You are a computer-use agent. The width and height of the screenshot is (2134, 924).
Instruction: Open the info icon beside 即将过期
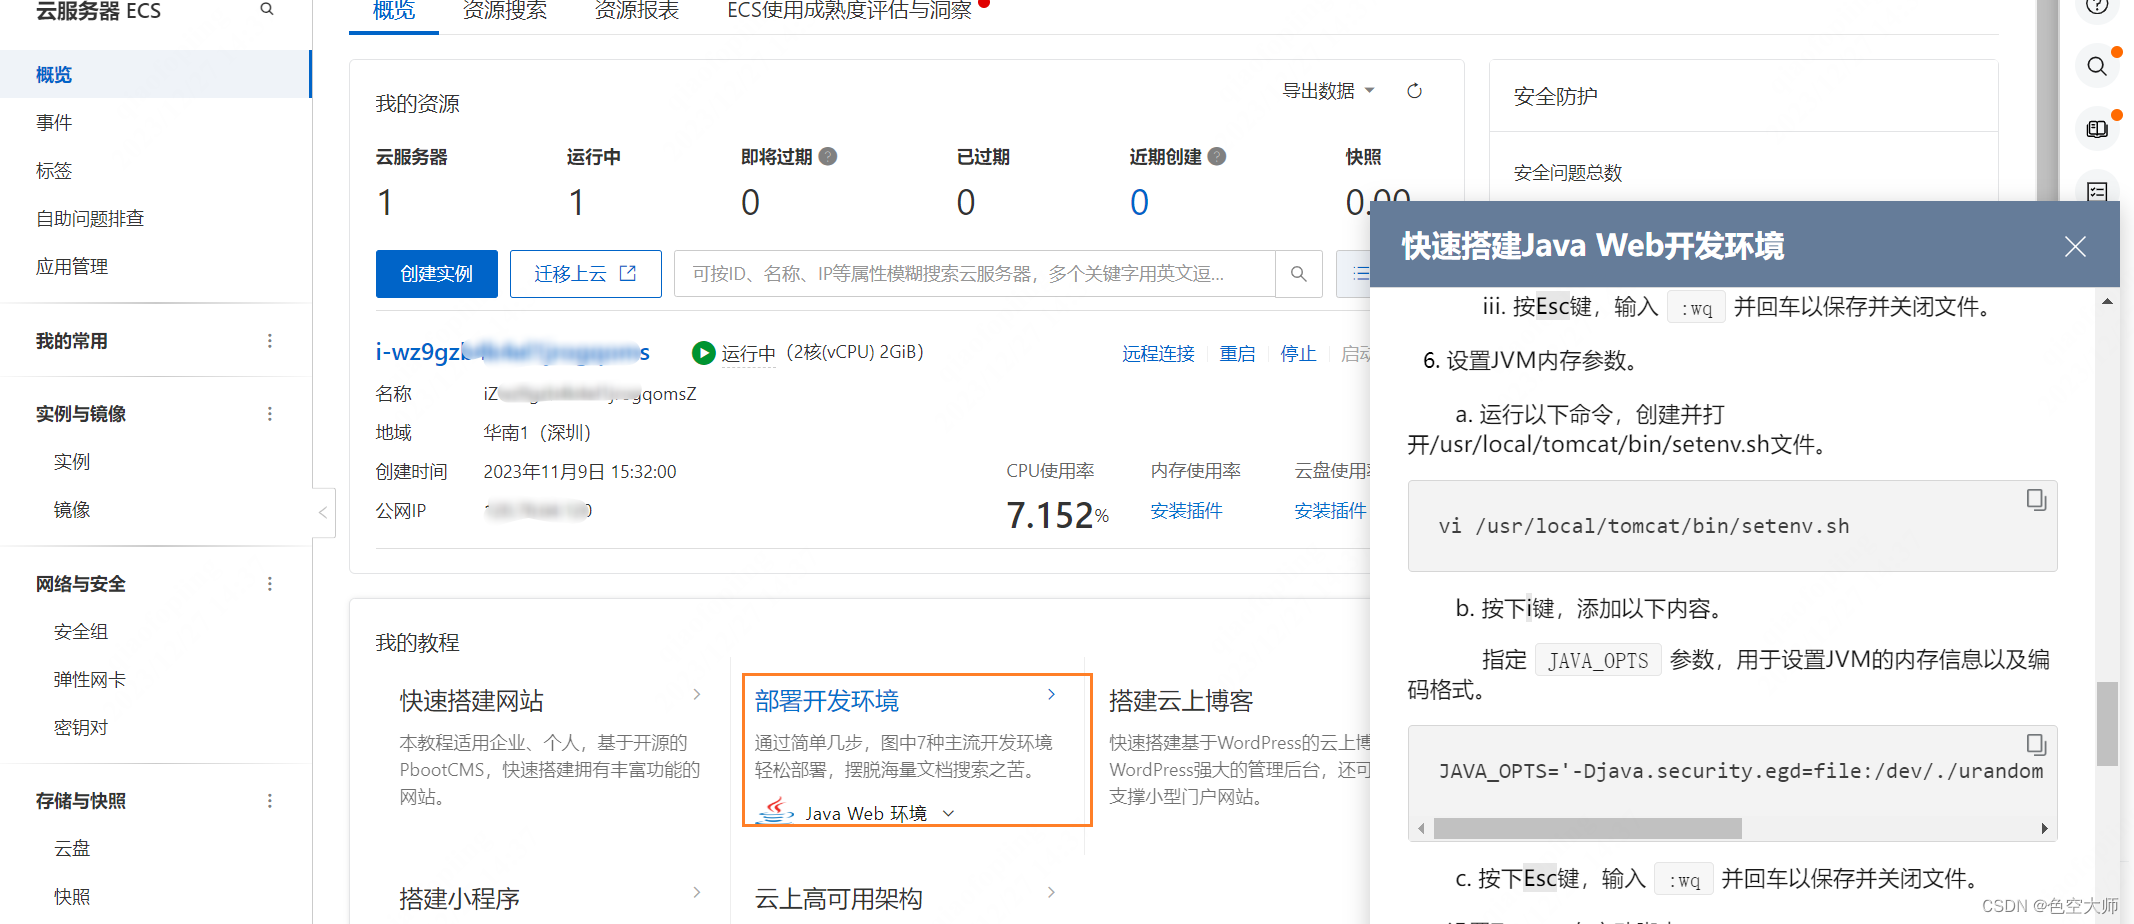click(828, 156)
